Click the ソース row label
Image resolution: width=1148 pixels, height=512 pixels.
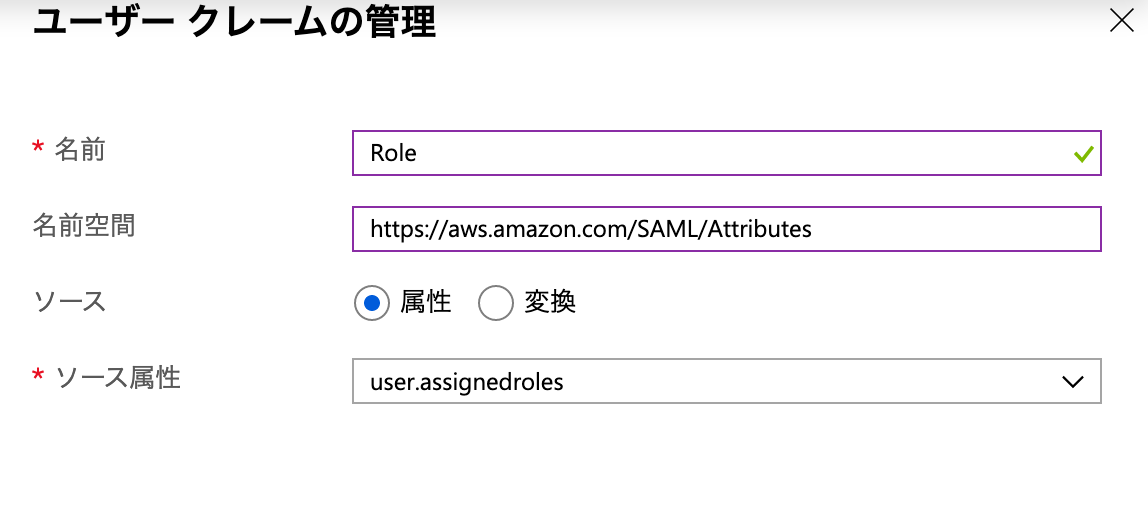(69, 301)
